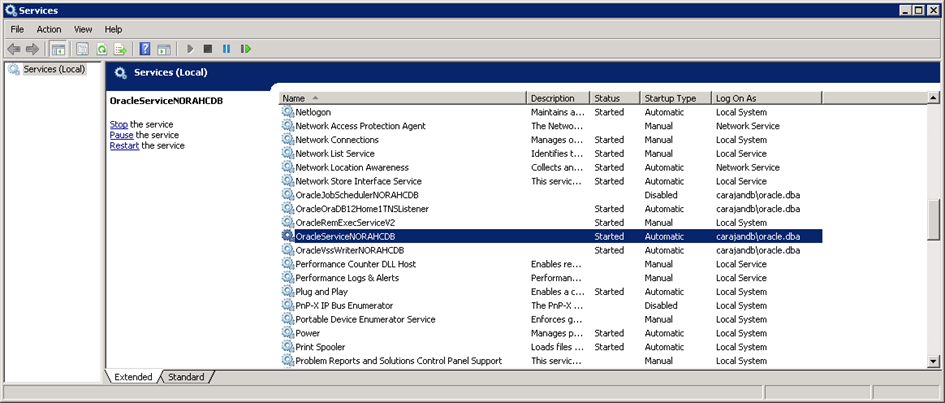Open the Action menu
Screen dimensions: 945x403
click(x=49, y=29)
